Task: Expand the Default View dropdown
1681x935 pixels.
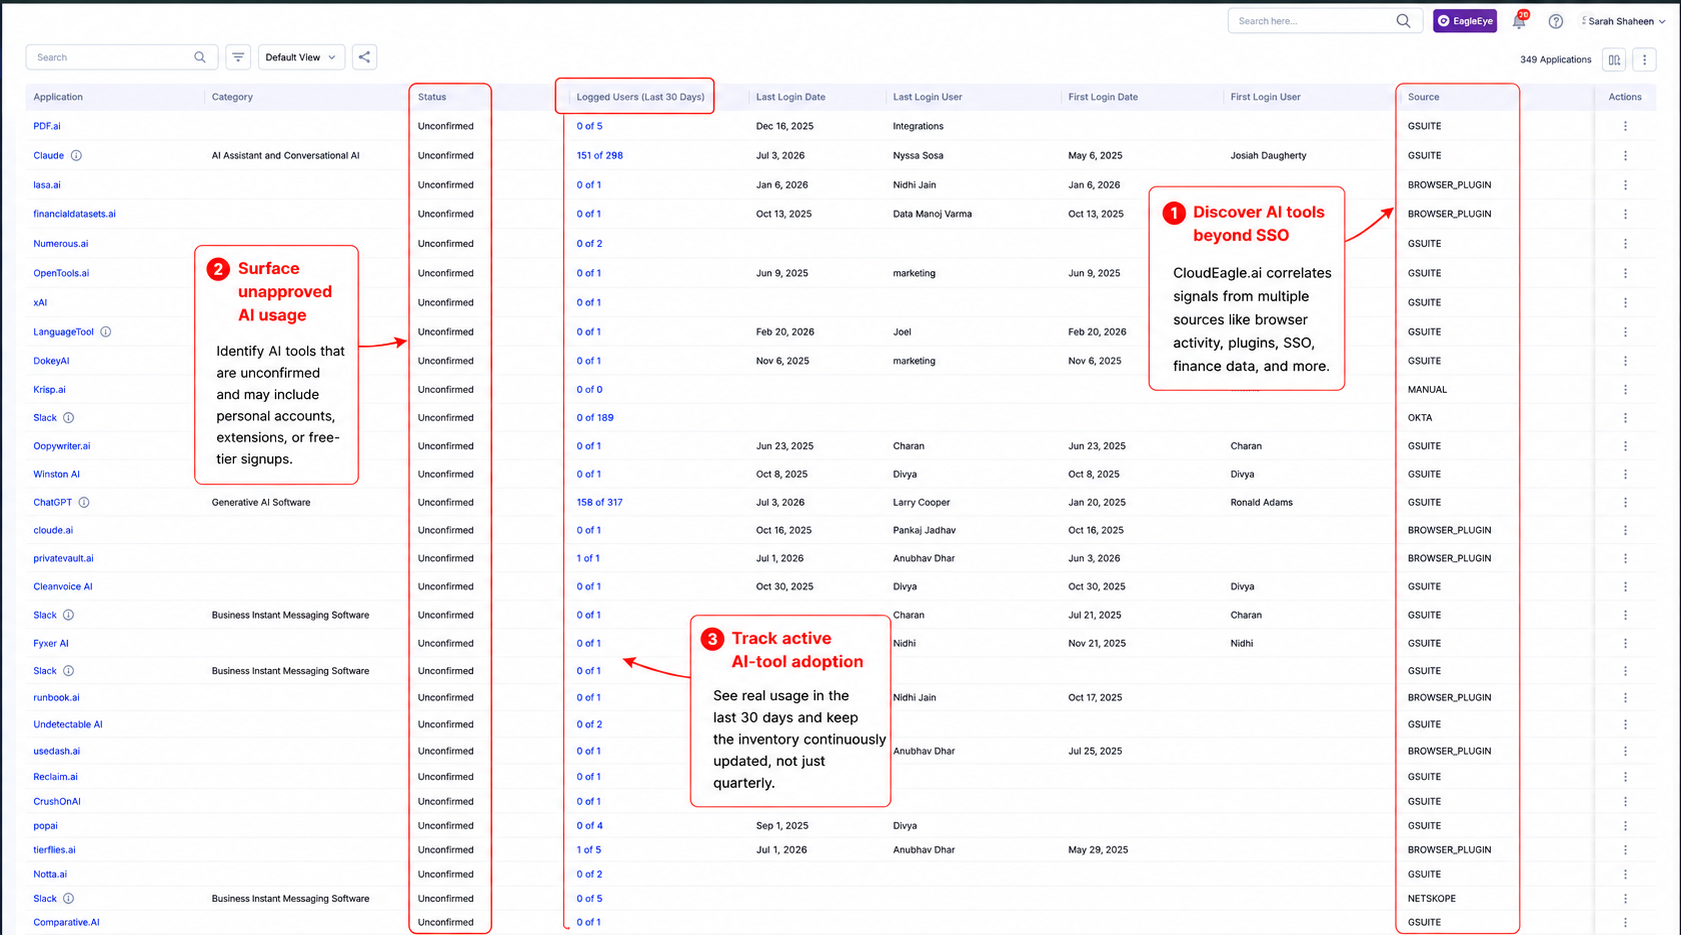Action: [301, 57]
